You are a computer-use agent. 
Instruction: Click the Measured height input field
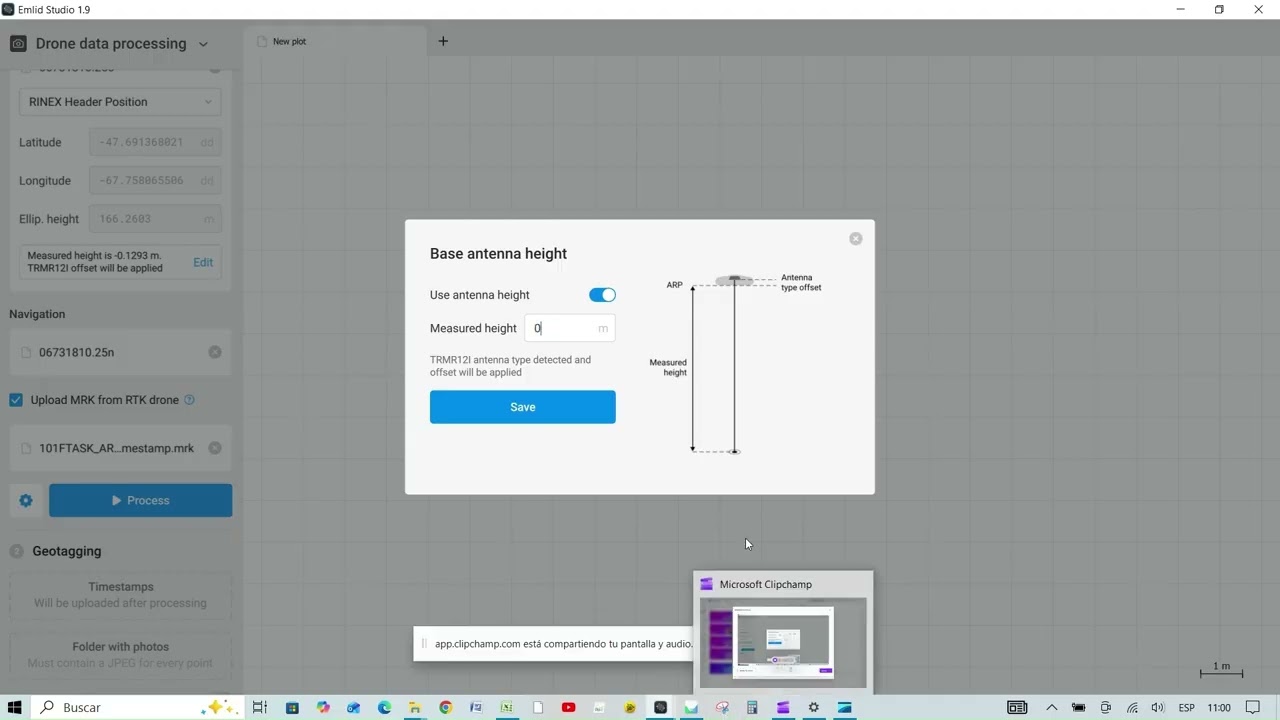coord(570,328)
